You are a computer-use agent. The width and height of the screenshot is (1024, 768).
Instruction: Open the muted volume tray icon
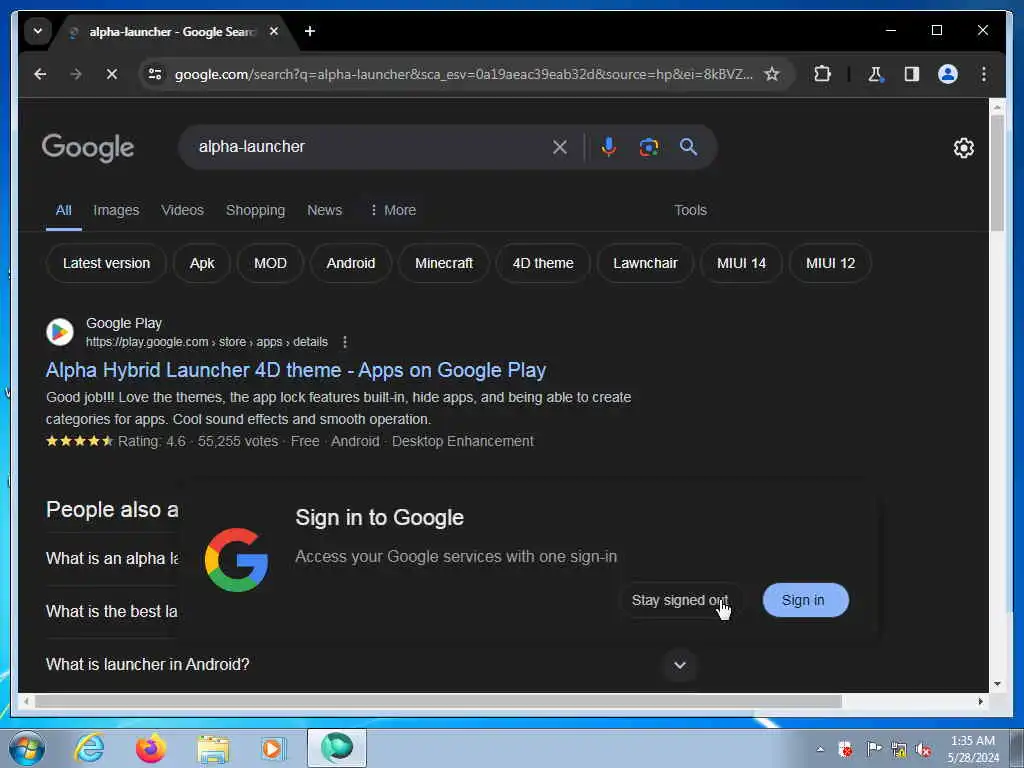point(923,749)
